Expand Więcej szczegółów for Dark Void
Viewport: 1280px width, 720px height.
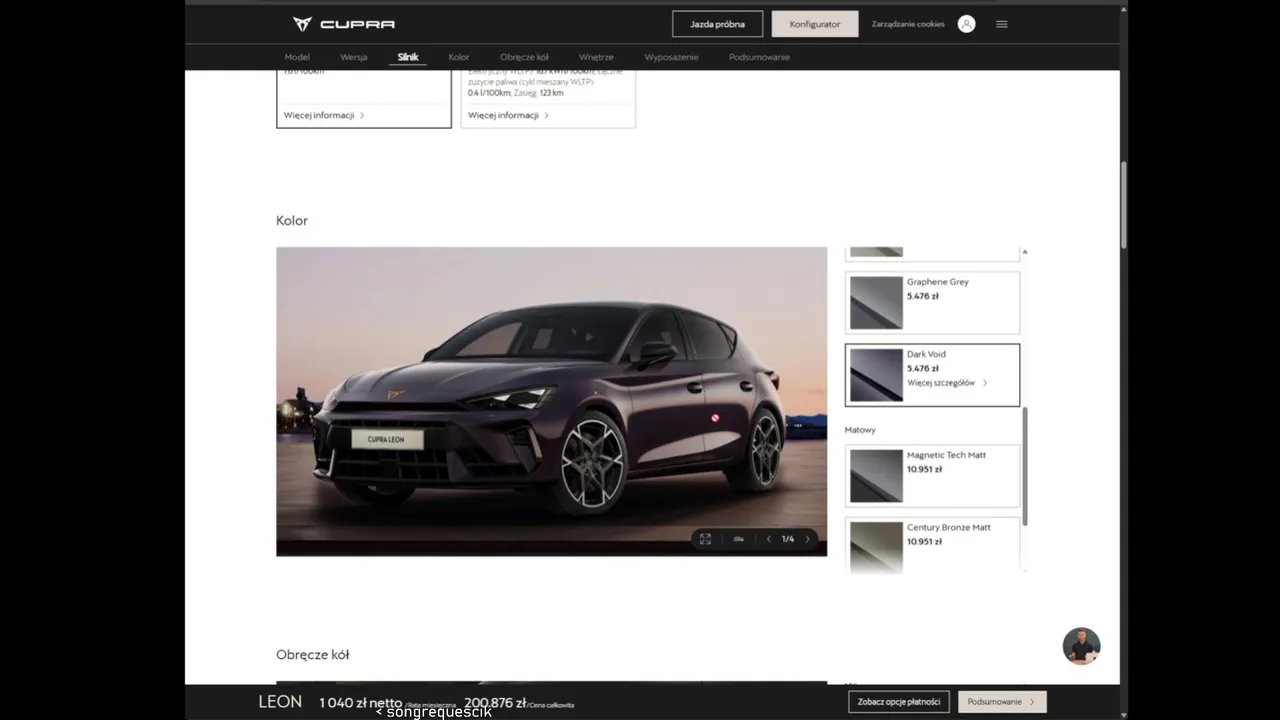(946, 383)
